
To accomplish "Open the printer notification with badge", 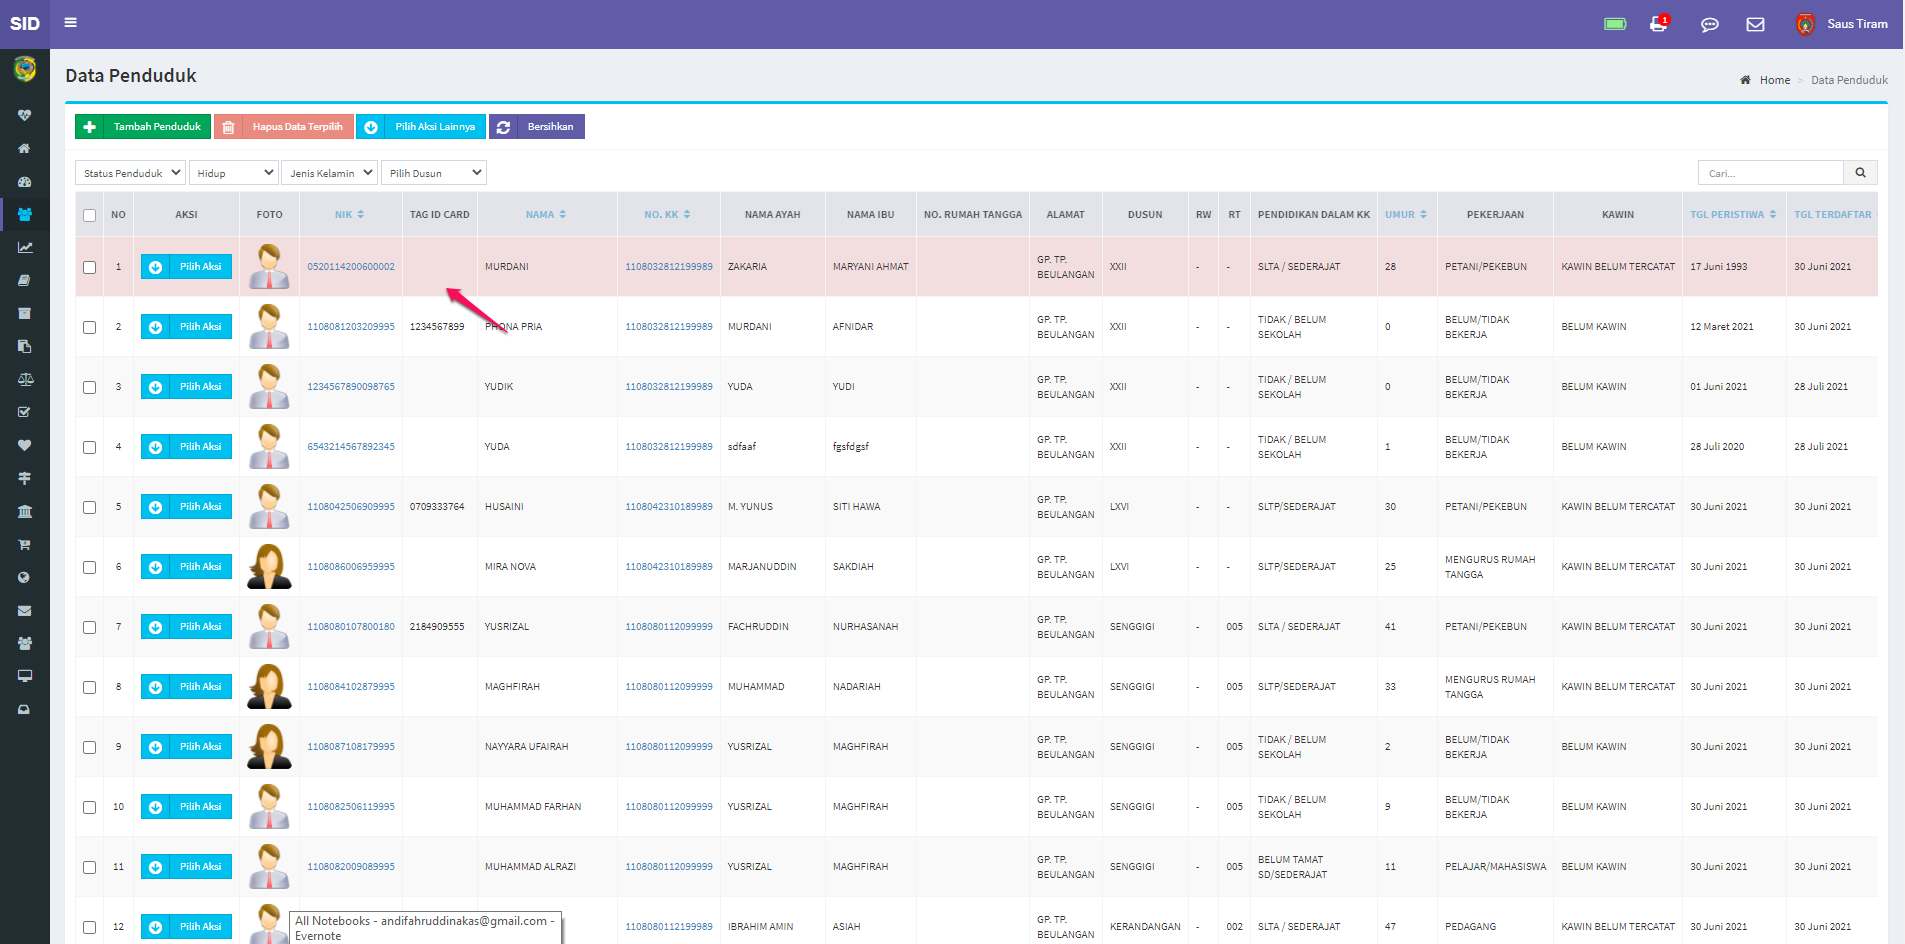I will 1659,24.
